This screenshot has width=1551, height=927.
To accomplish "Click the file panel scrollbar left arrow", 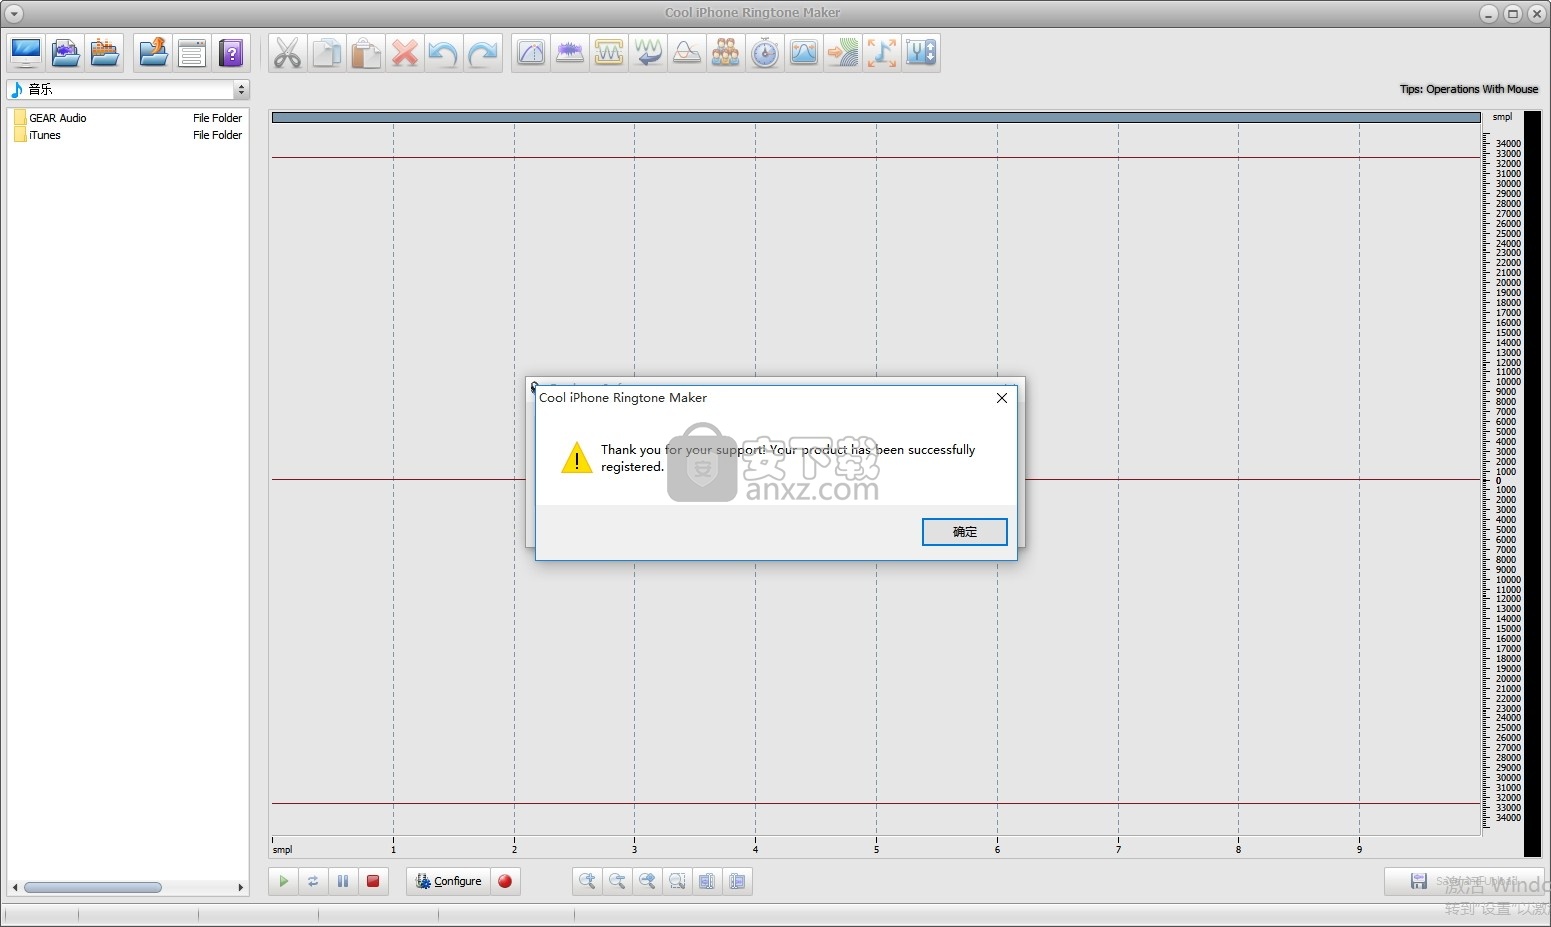I will click(x=14, y=887).
